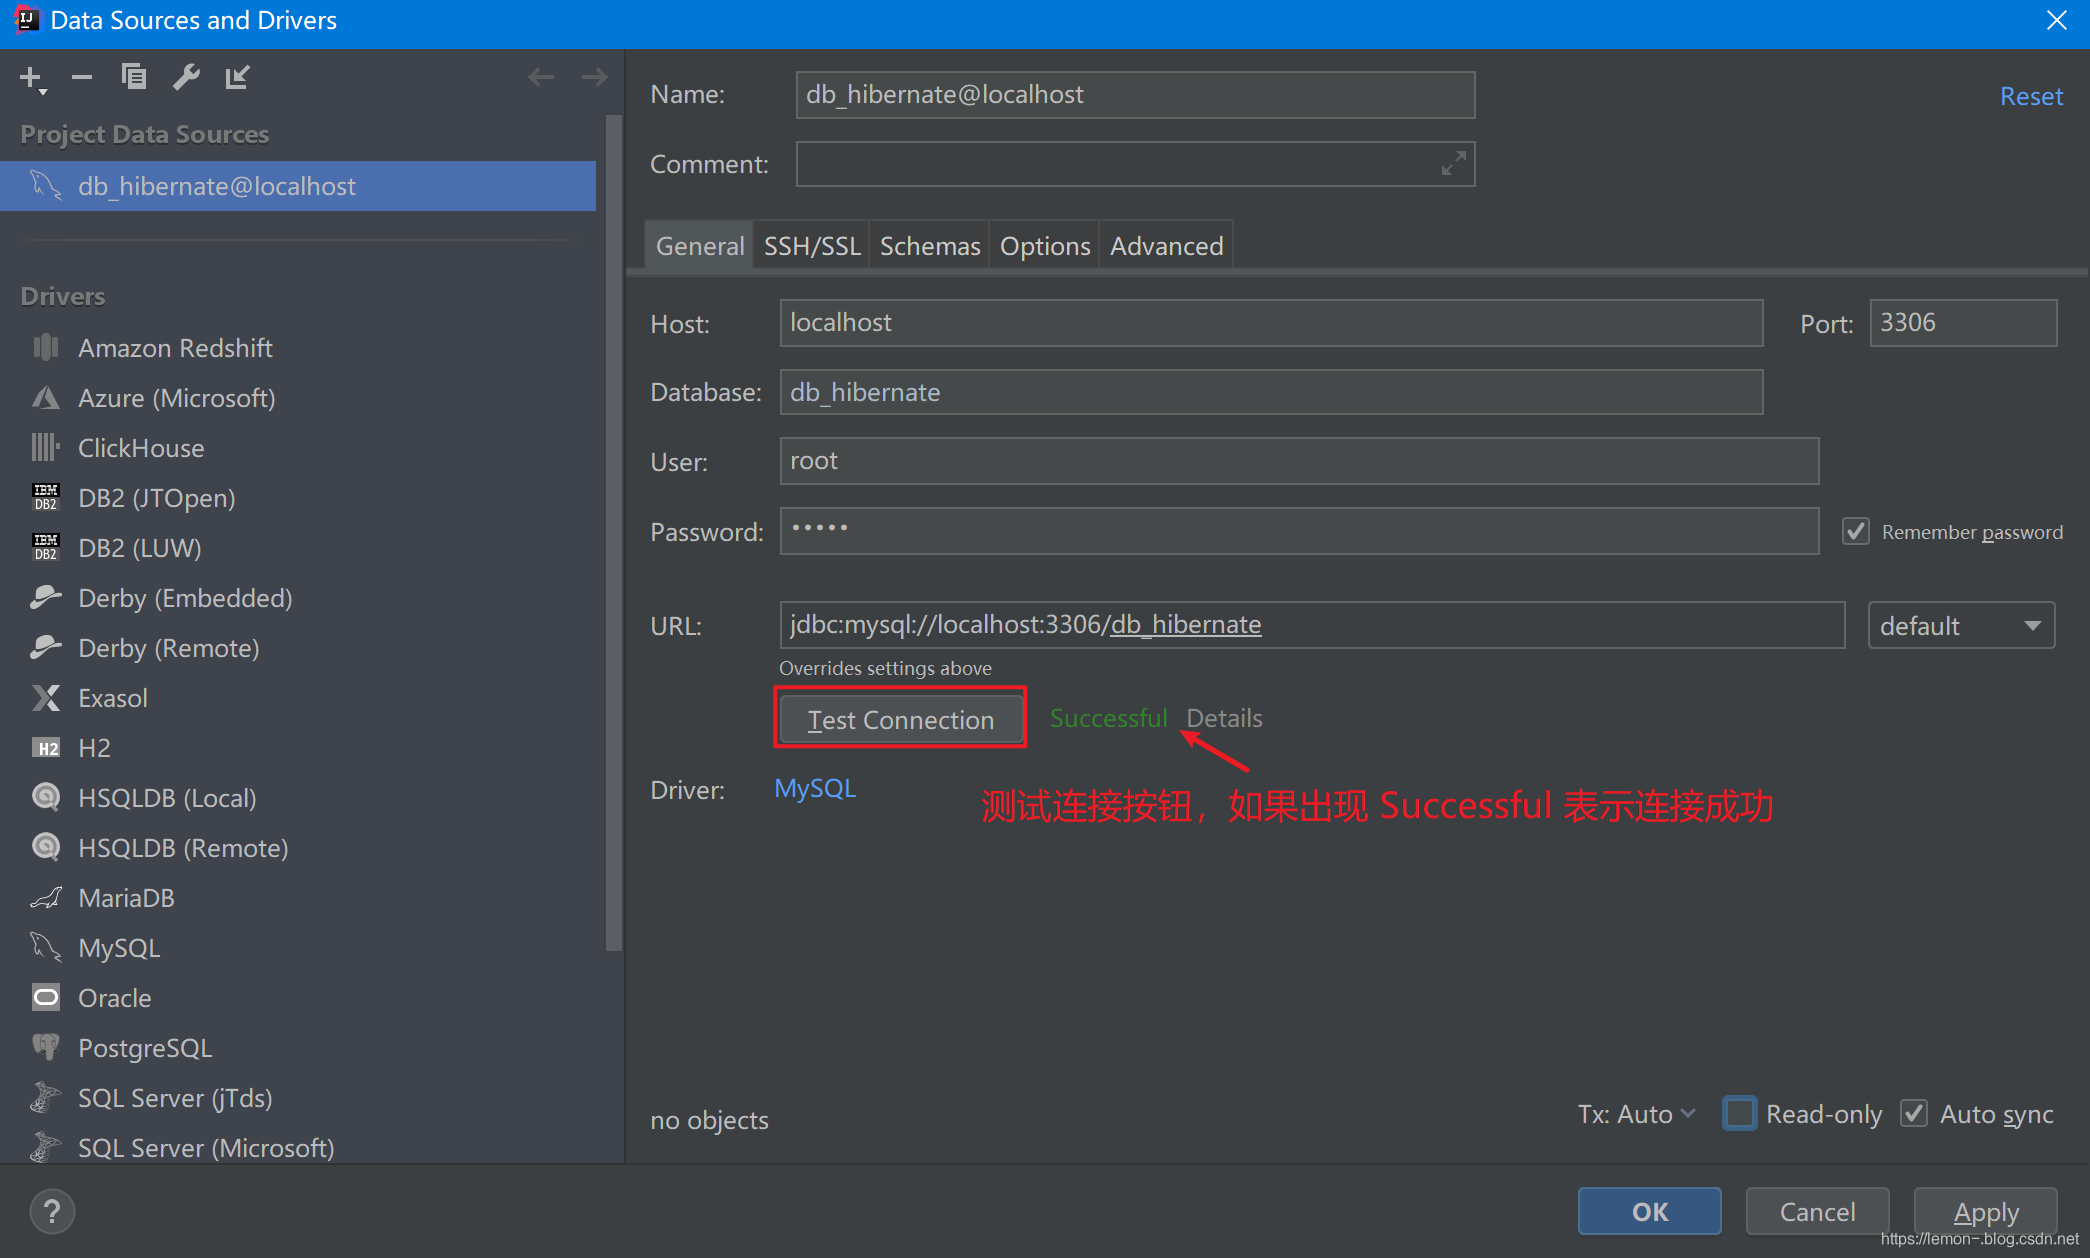Viewport: 2090px width, 1258px height.
Task: Click the add data source plus icon
Action: [30, 77]
